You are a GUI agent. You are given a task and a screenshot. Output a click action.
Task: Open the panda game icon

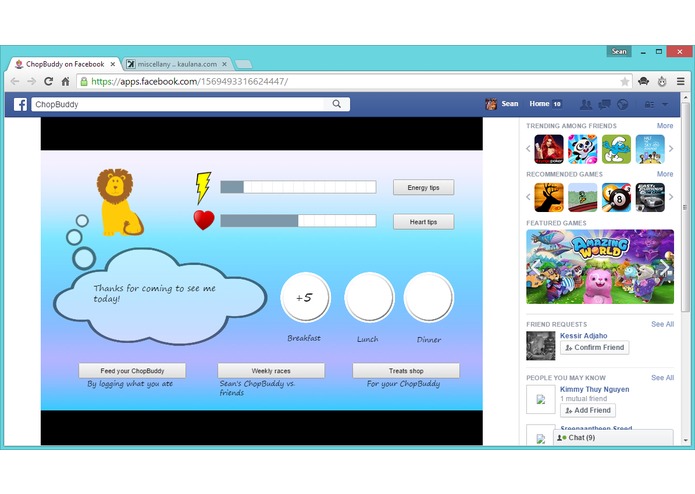tap(582, 149)
